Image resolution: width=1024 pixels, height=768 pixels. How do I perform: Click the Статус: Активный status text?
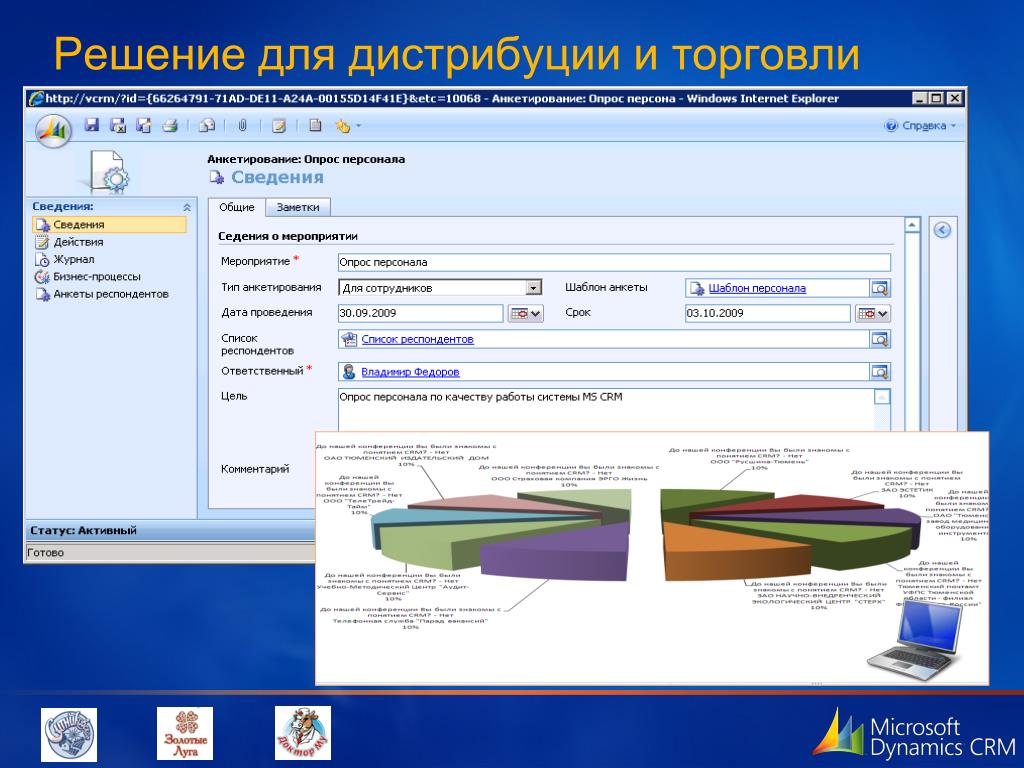[84, 531]
